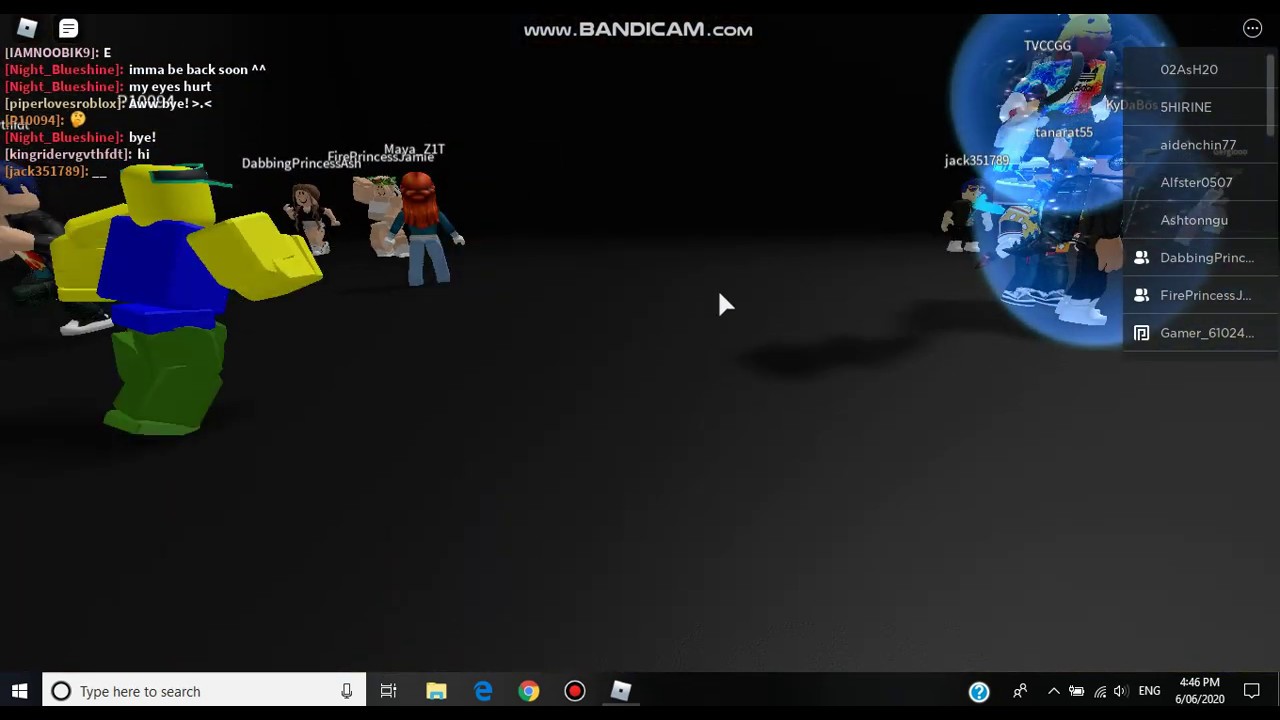Select player Alfster0507 in the player list

1199,182
